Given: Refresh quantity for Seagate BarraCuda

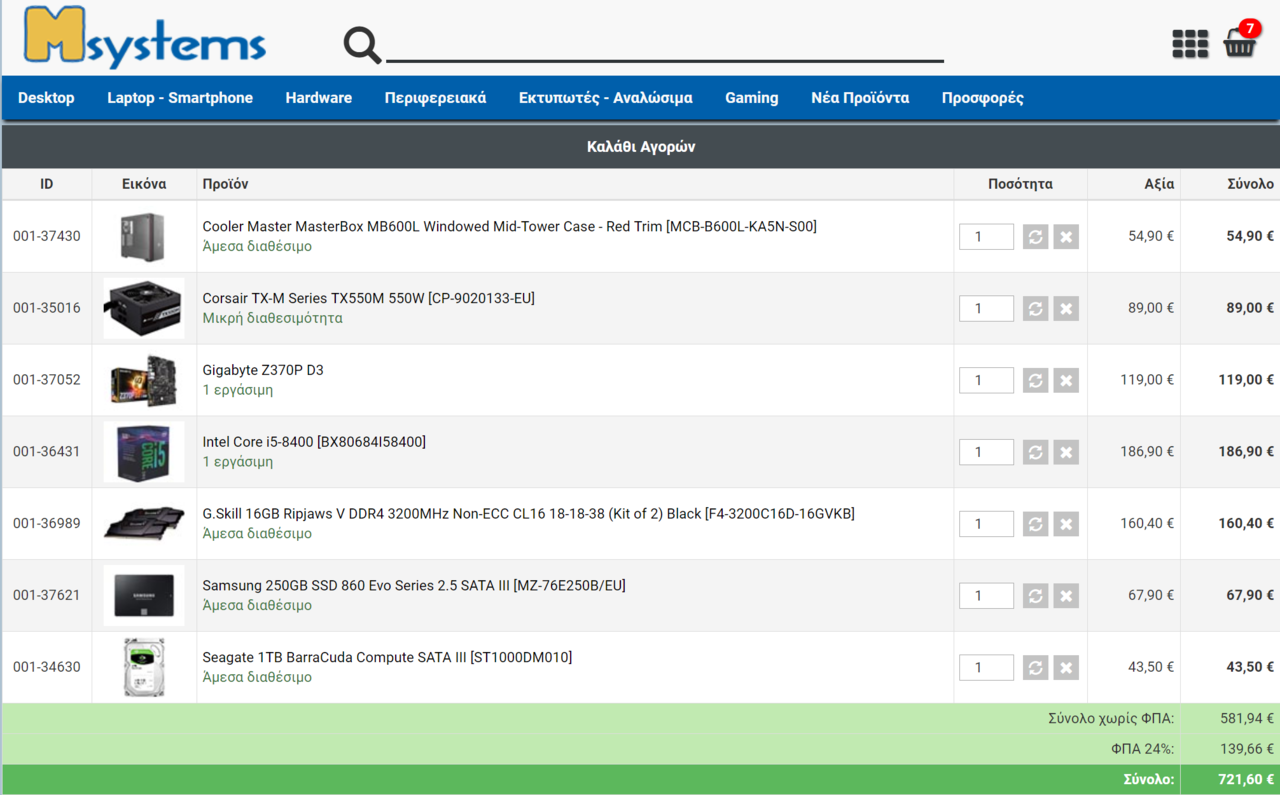Looking at the screenshot, I should pyautogui.click(x=1035, y=667).
